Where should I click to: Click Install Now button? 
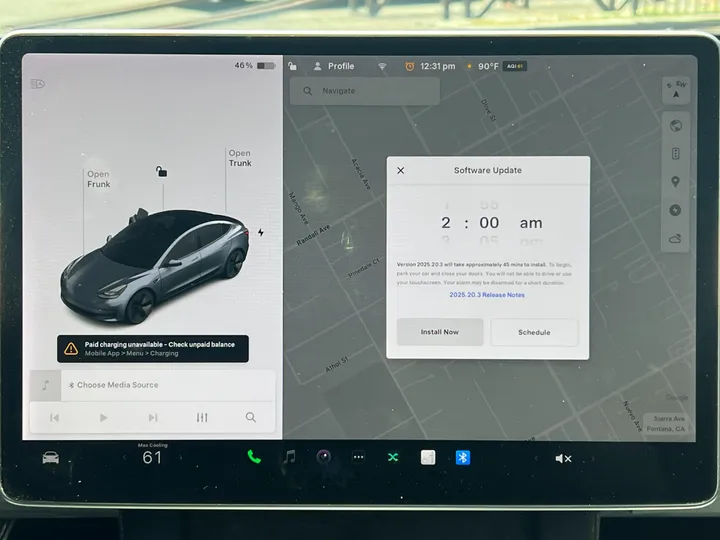pyautogui.click(x=440, y=332)
